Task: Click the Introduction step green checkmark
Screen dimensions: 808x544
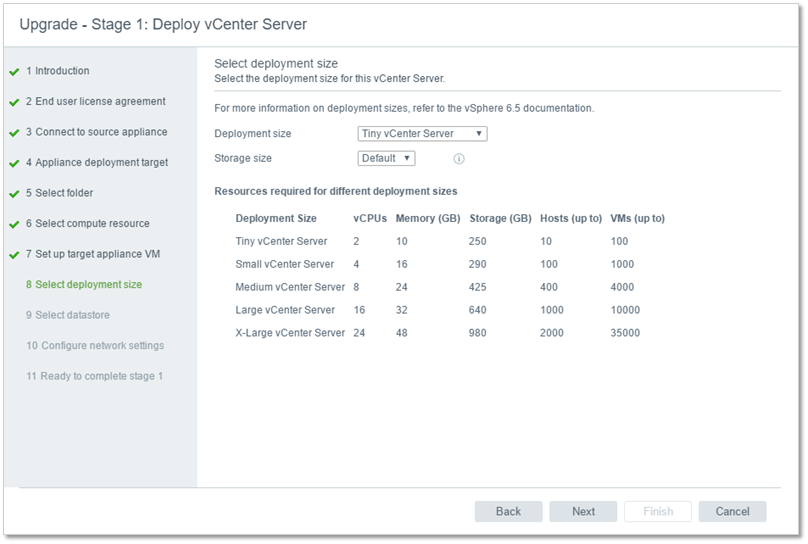Action: [x=14, y=72]
